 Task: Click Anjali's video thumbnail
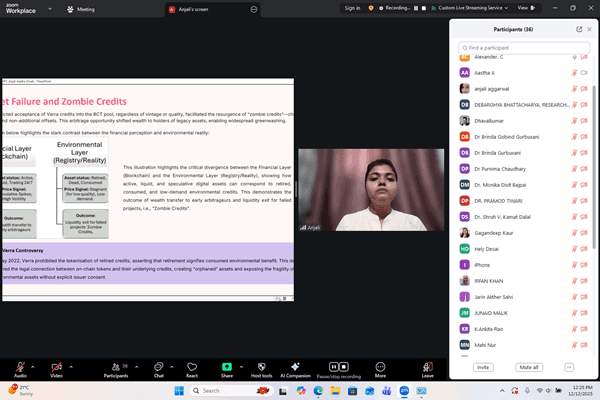tap(371, 190)
